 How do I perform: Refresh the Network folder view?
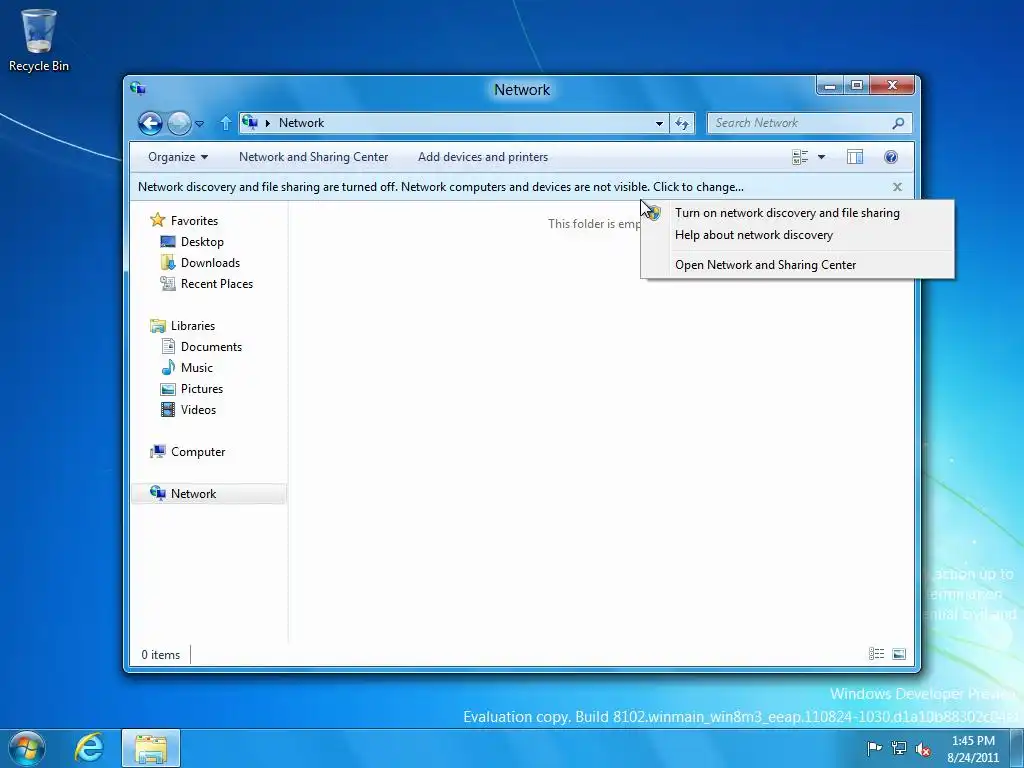tap(682, 123)
